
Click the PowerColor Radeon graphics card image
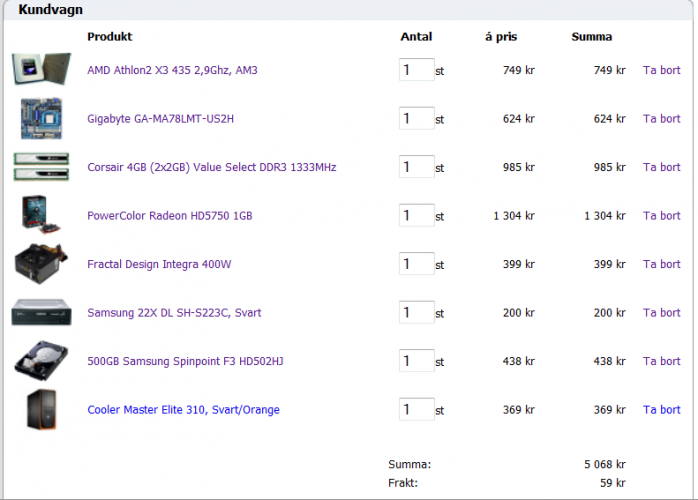click(x=41, y=215)
